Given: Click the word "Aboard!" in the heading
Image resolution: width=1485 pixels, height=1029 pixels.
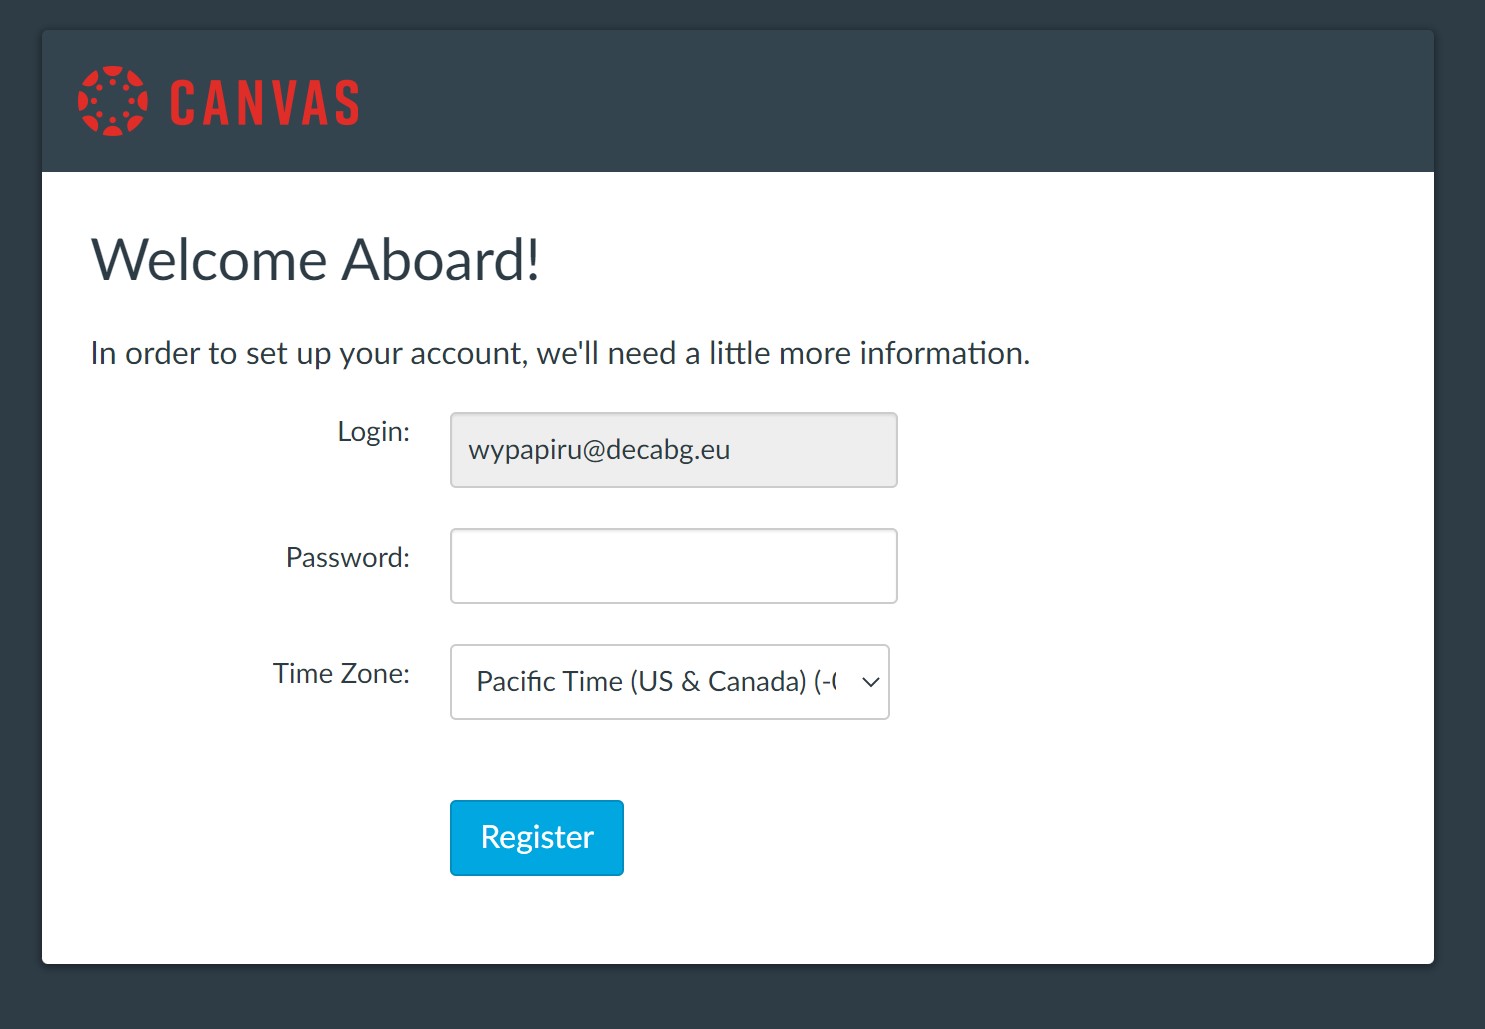Looking at the screenshot, I should [441, 260].
